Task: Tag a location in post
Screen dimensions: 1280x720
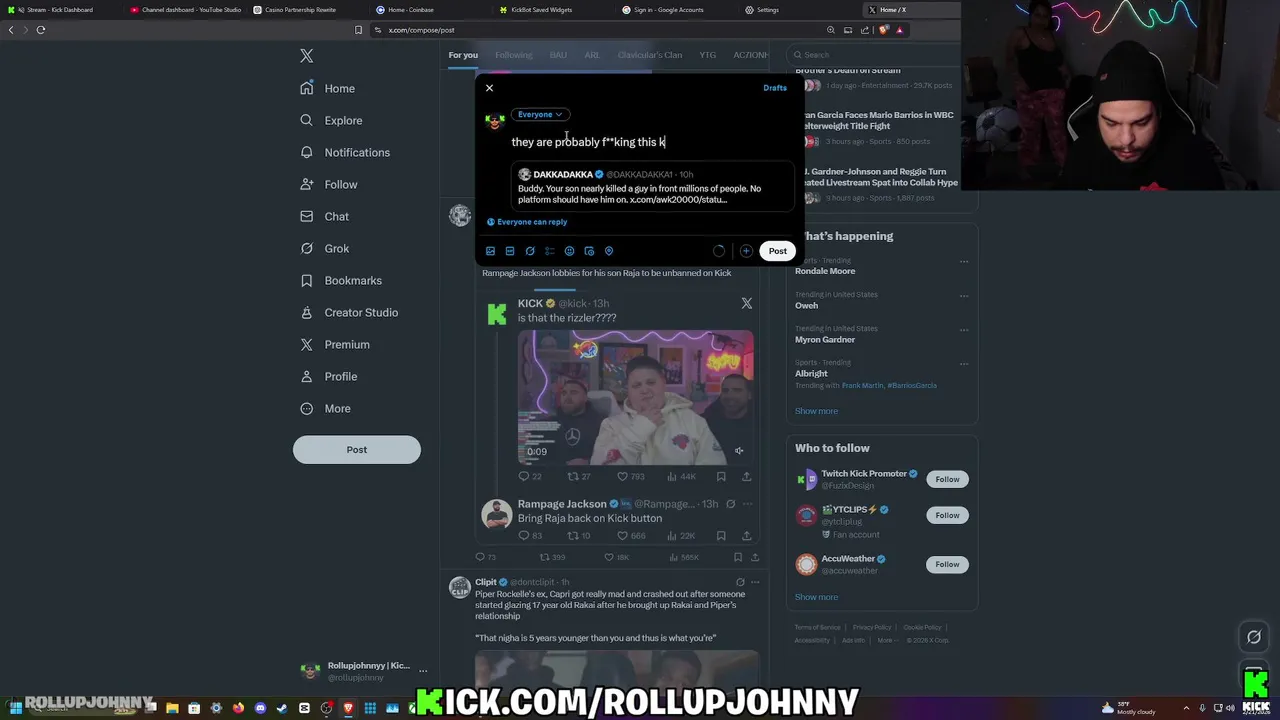Action: point(609,251)
